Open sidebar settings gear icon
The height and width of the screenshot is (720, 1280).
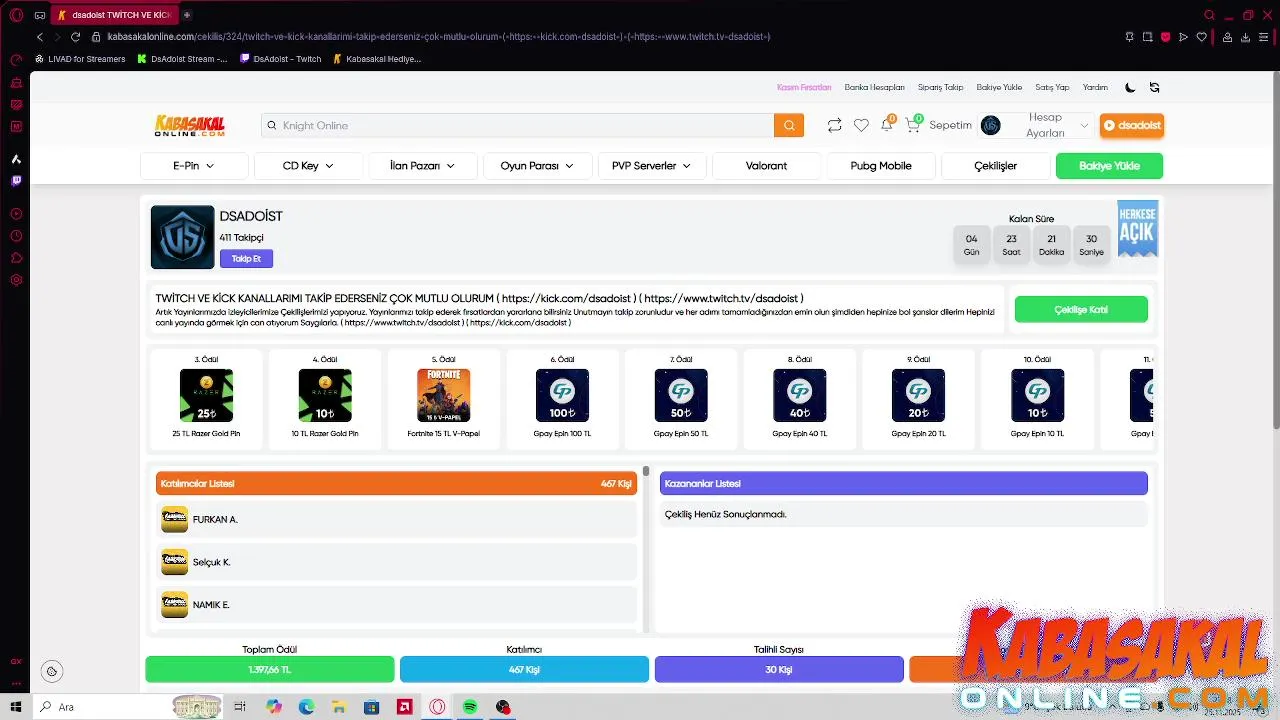(x=16, y=280)
